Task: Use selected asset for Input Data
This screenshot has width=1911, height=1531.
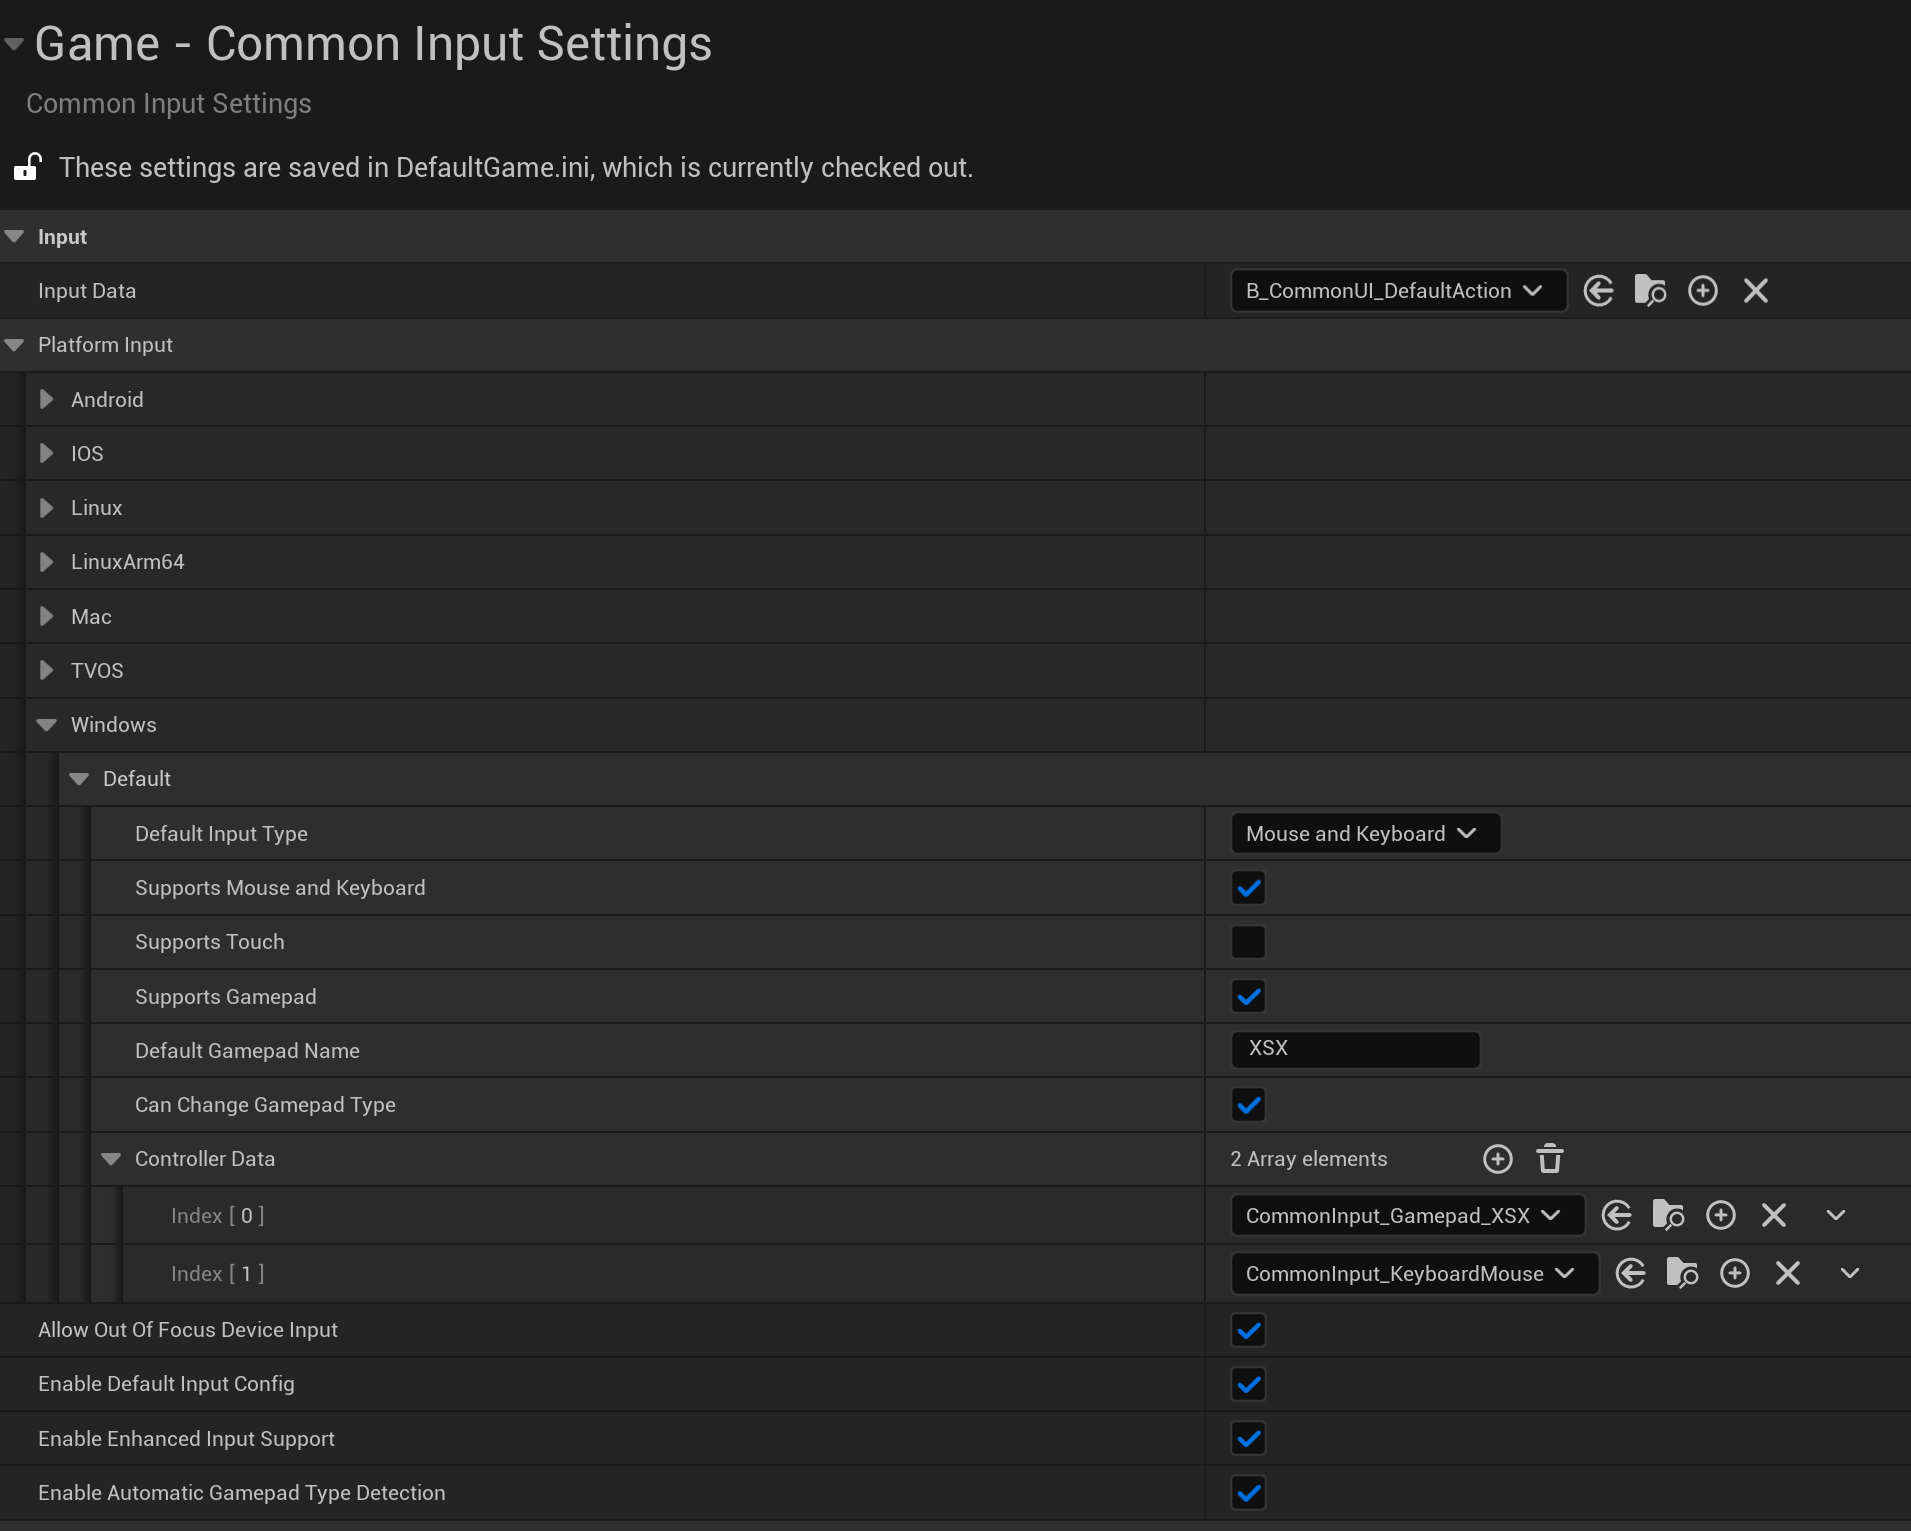Action: point(1598,291)
